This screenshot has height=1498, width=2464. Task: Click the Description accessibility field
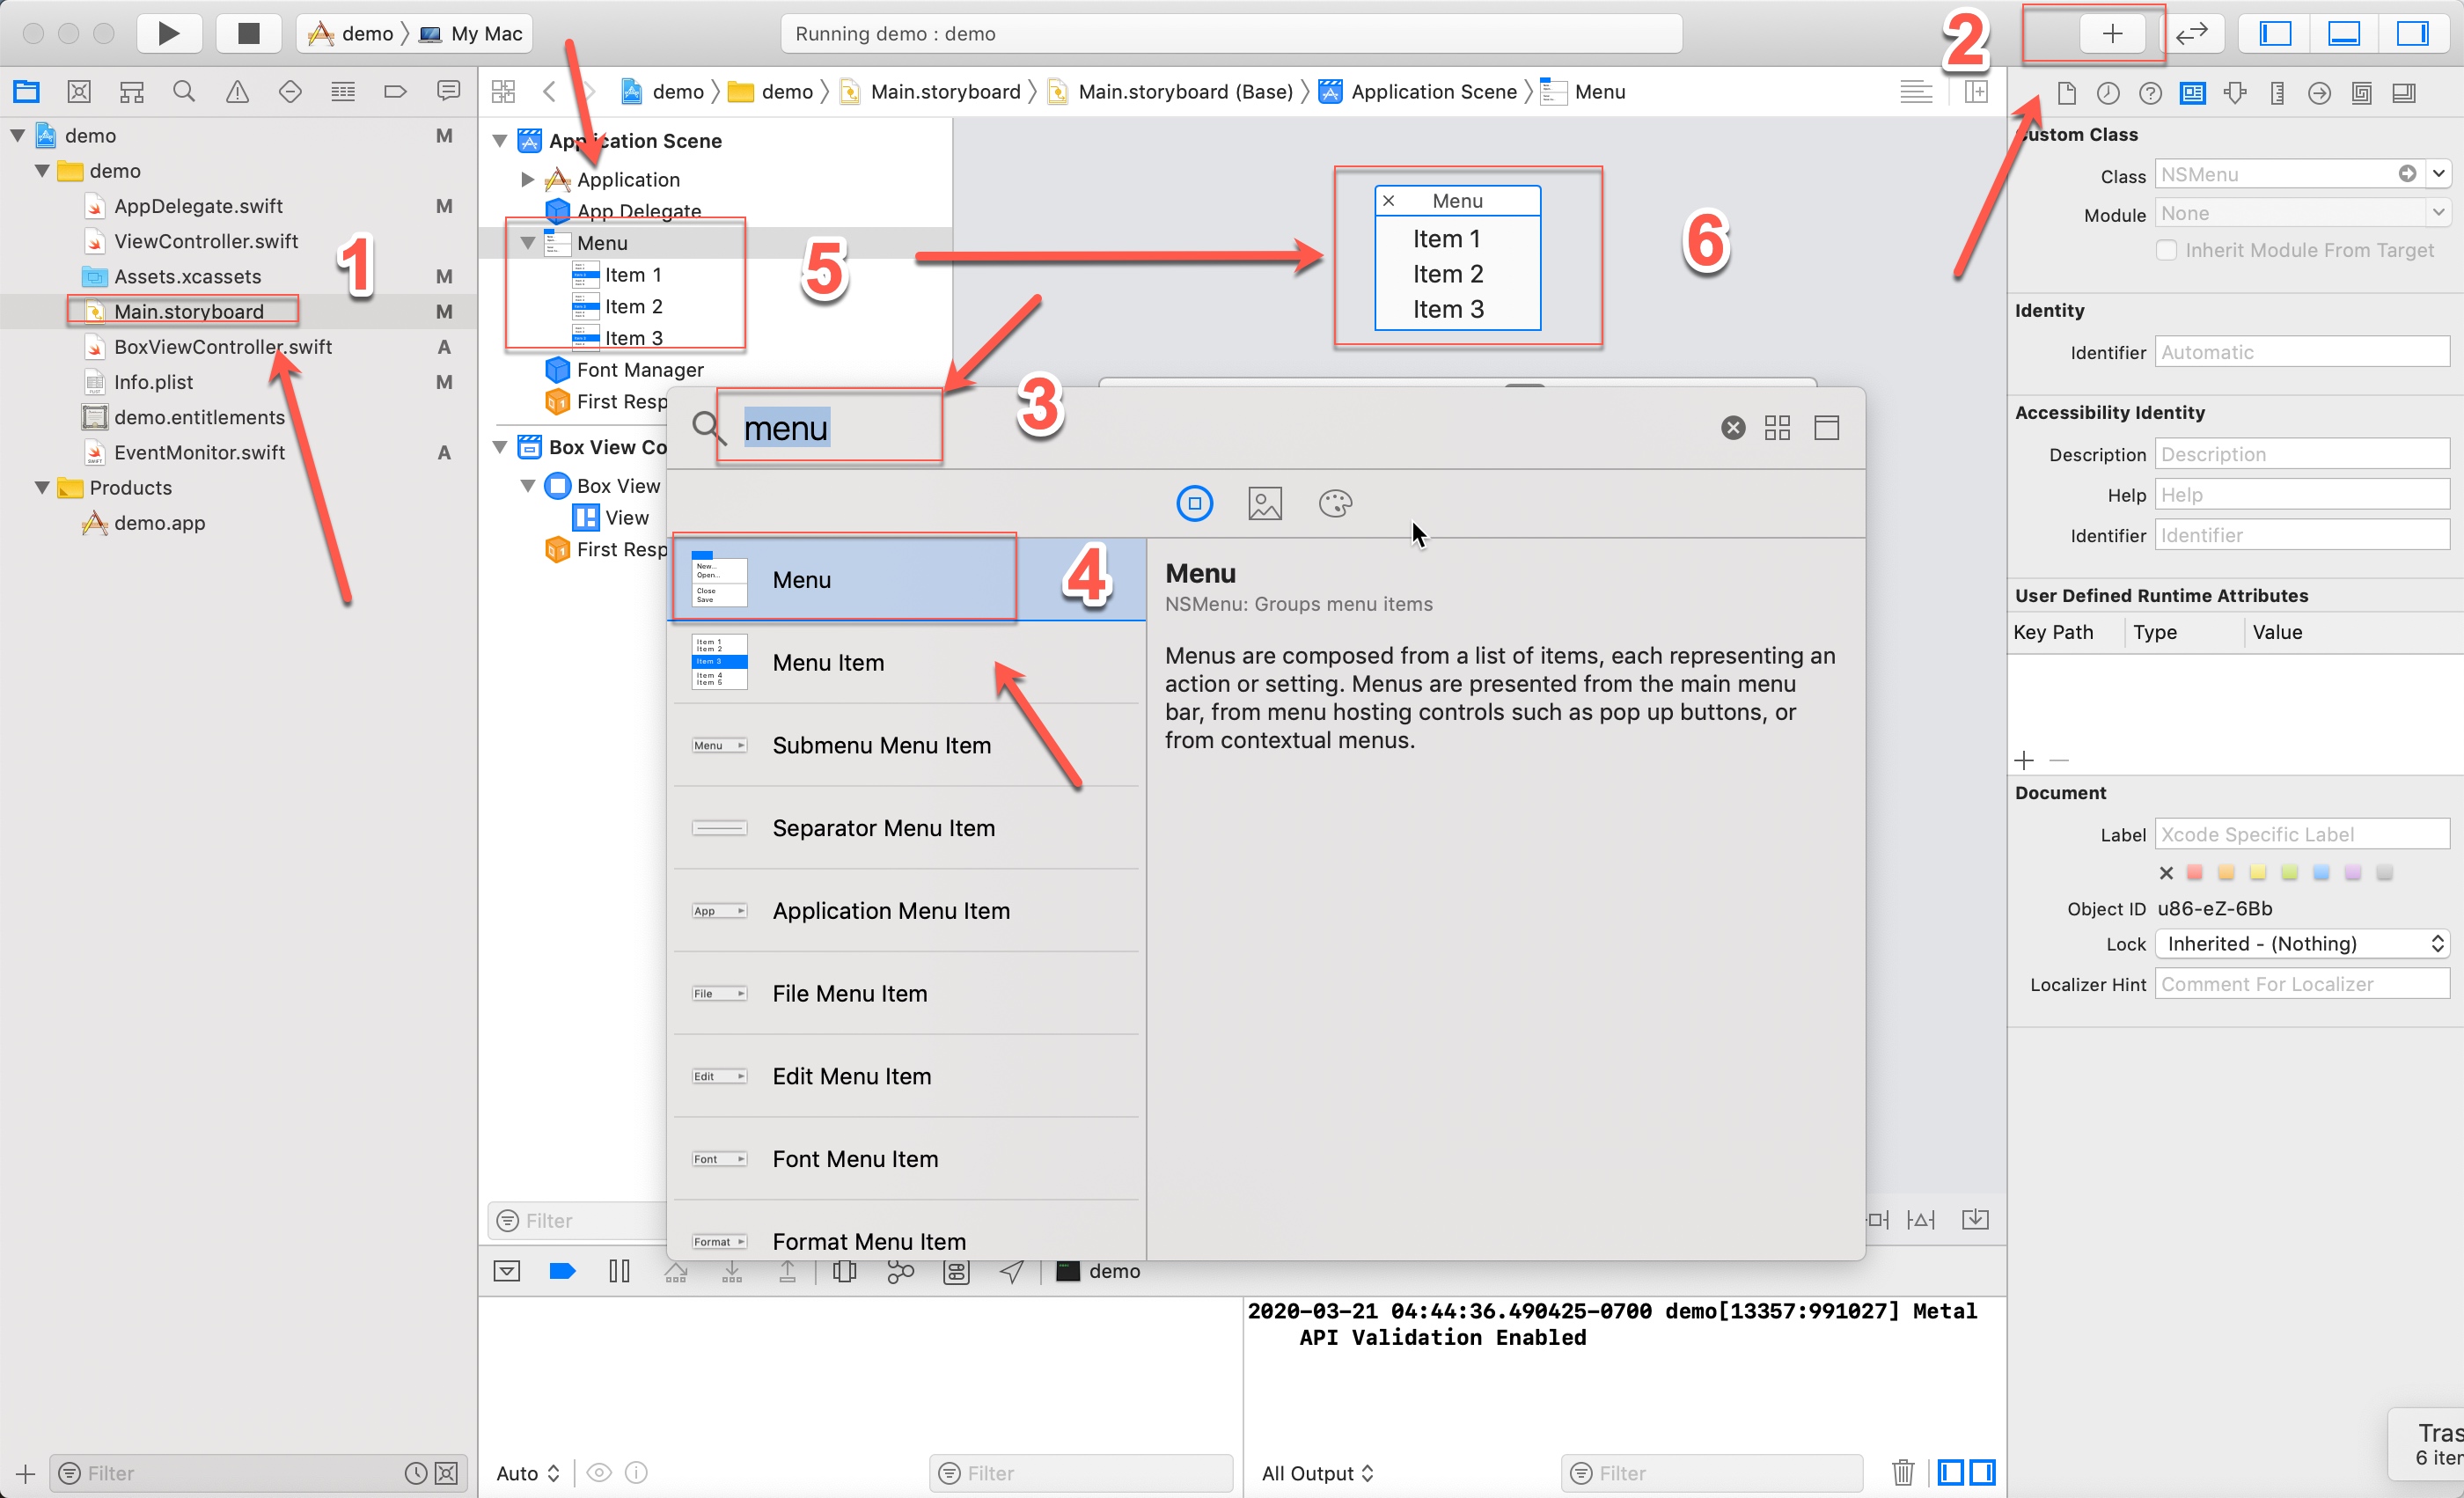2302,454
